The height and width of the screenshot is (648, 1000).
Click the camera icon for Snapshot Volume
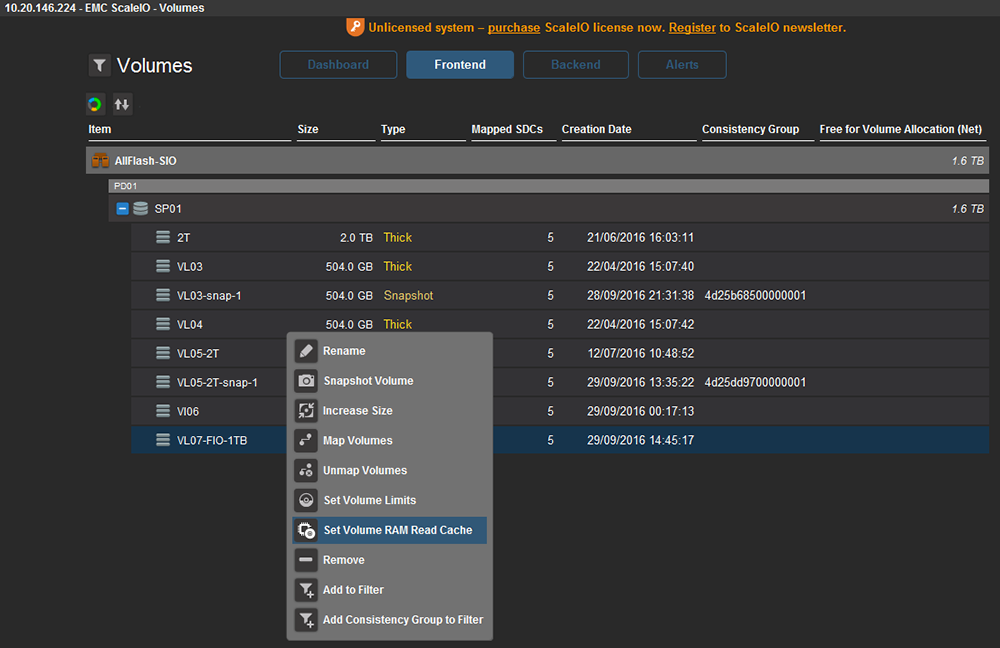coord(306,381)
